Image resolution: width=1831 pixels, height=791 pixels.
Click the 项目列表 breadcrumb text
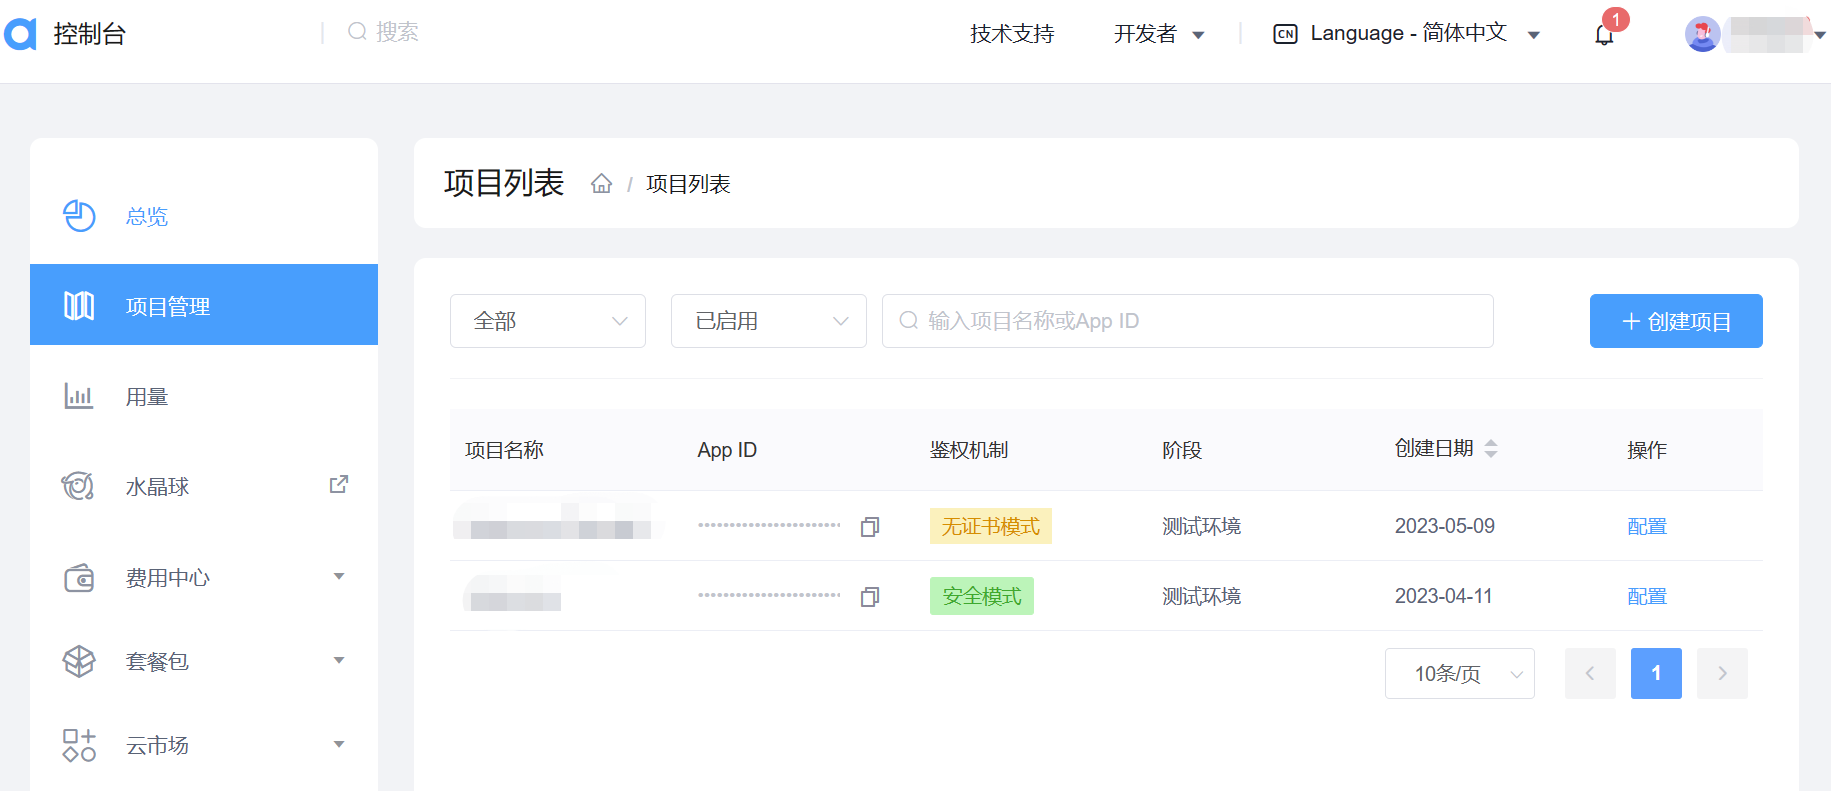[688, 184]
